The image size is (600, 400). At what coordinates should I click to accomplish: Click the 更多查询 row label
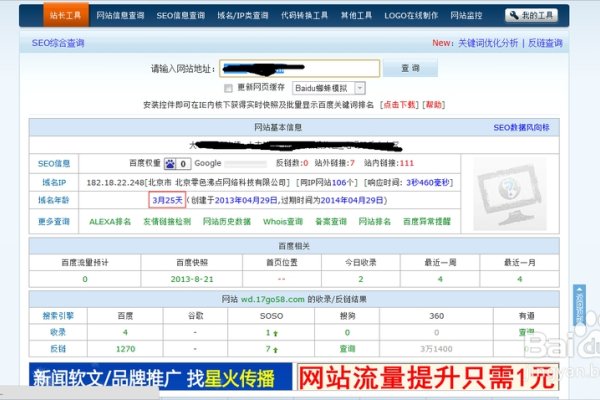click(x=54, y=222)
